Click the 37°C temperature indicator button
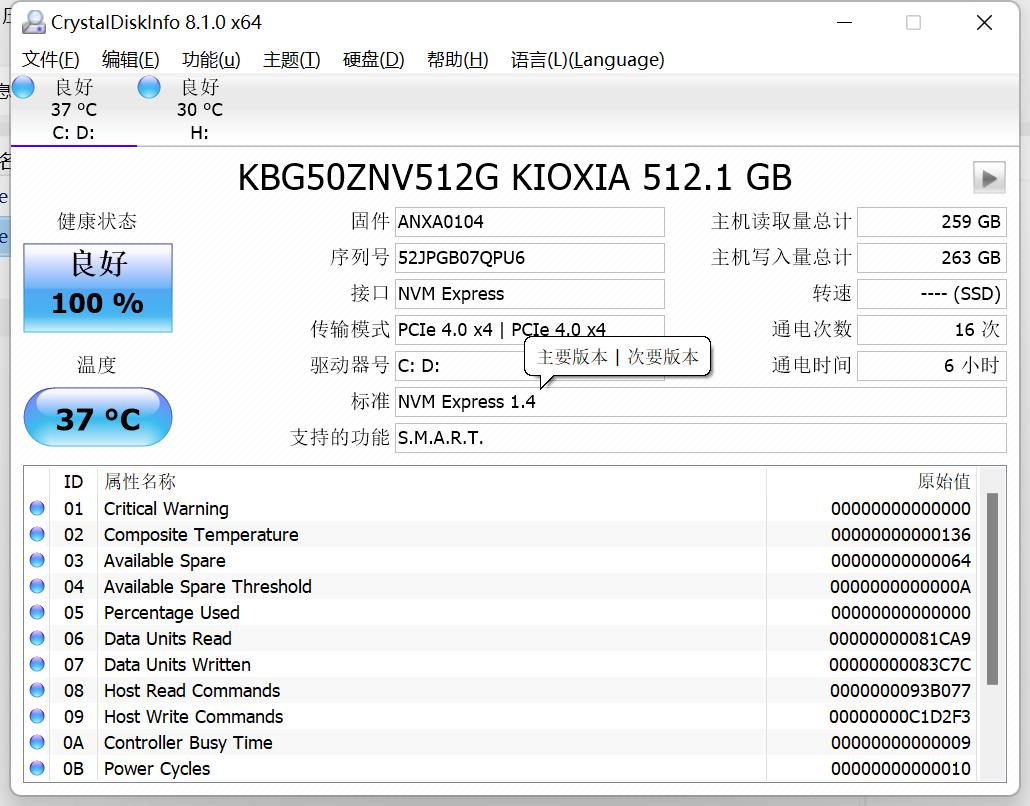This screenshot has height=806, width=1030. point(97,417)
